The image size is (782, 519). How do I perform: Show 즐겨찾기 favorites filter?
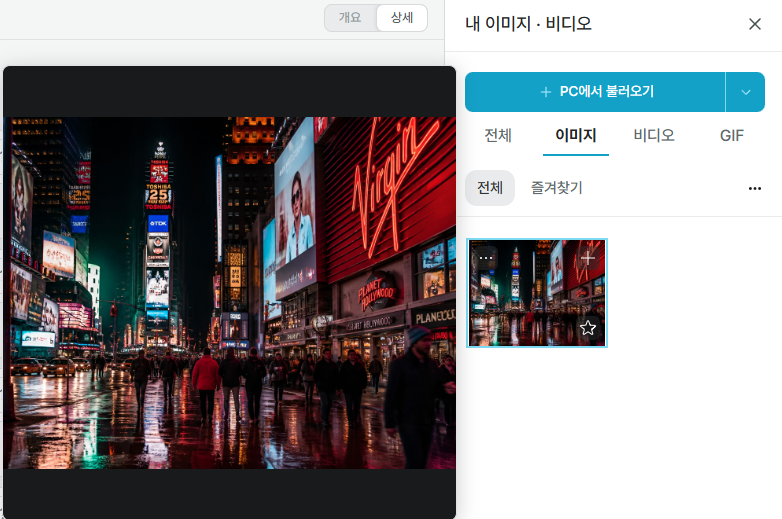pyautogui.click(x=557, y=188)
